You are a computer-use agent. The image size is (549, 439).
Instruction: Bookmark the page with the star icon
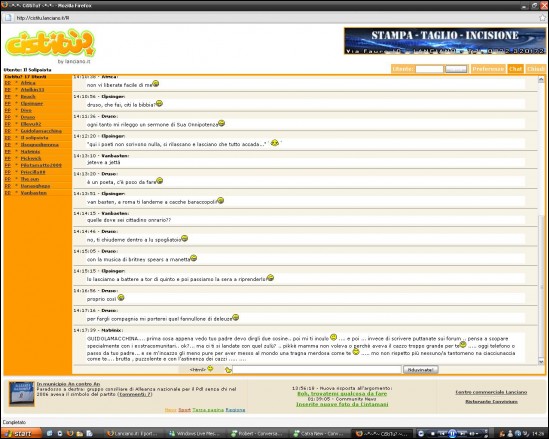(542, 18)
